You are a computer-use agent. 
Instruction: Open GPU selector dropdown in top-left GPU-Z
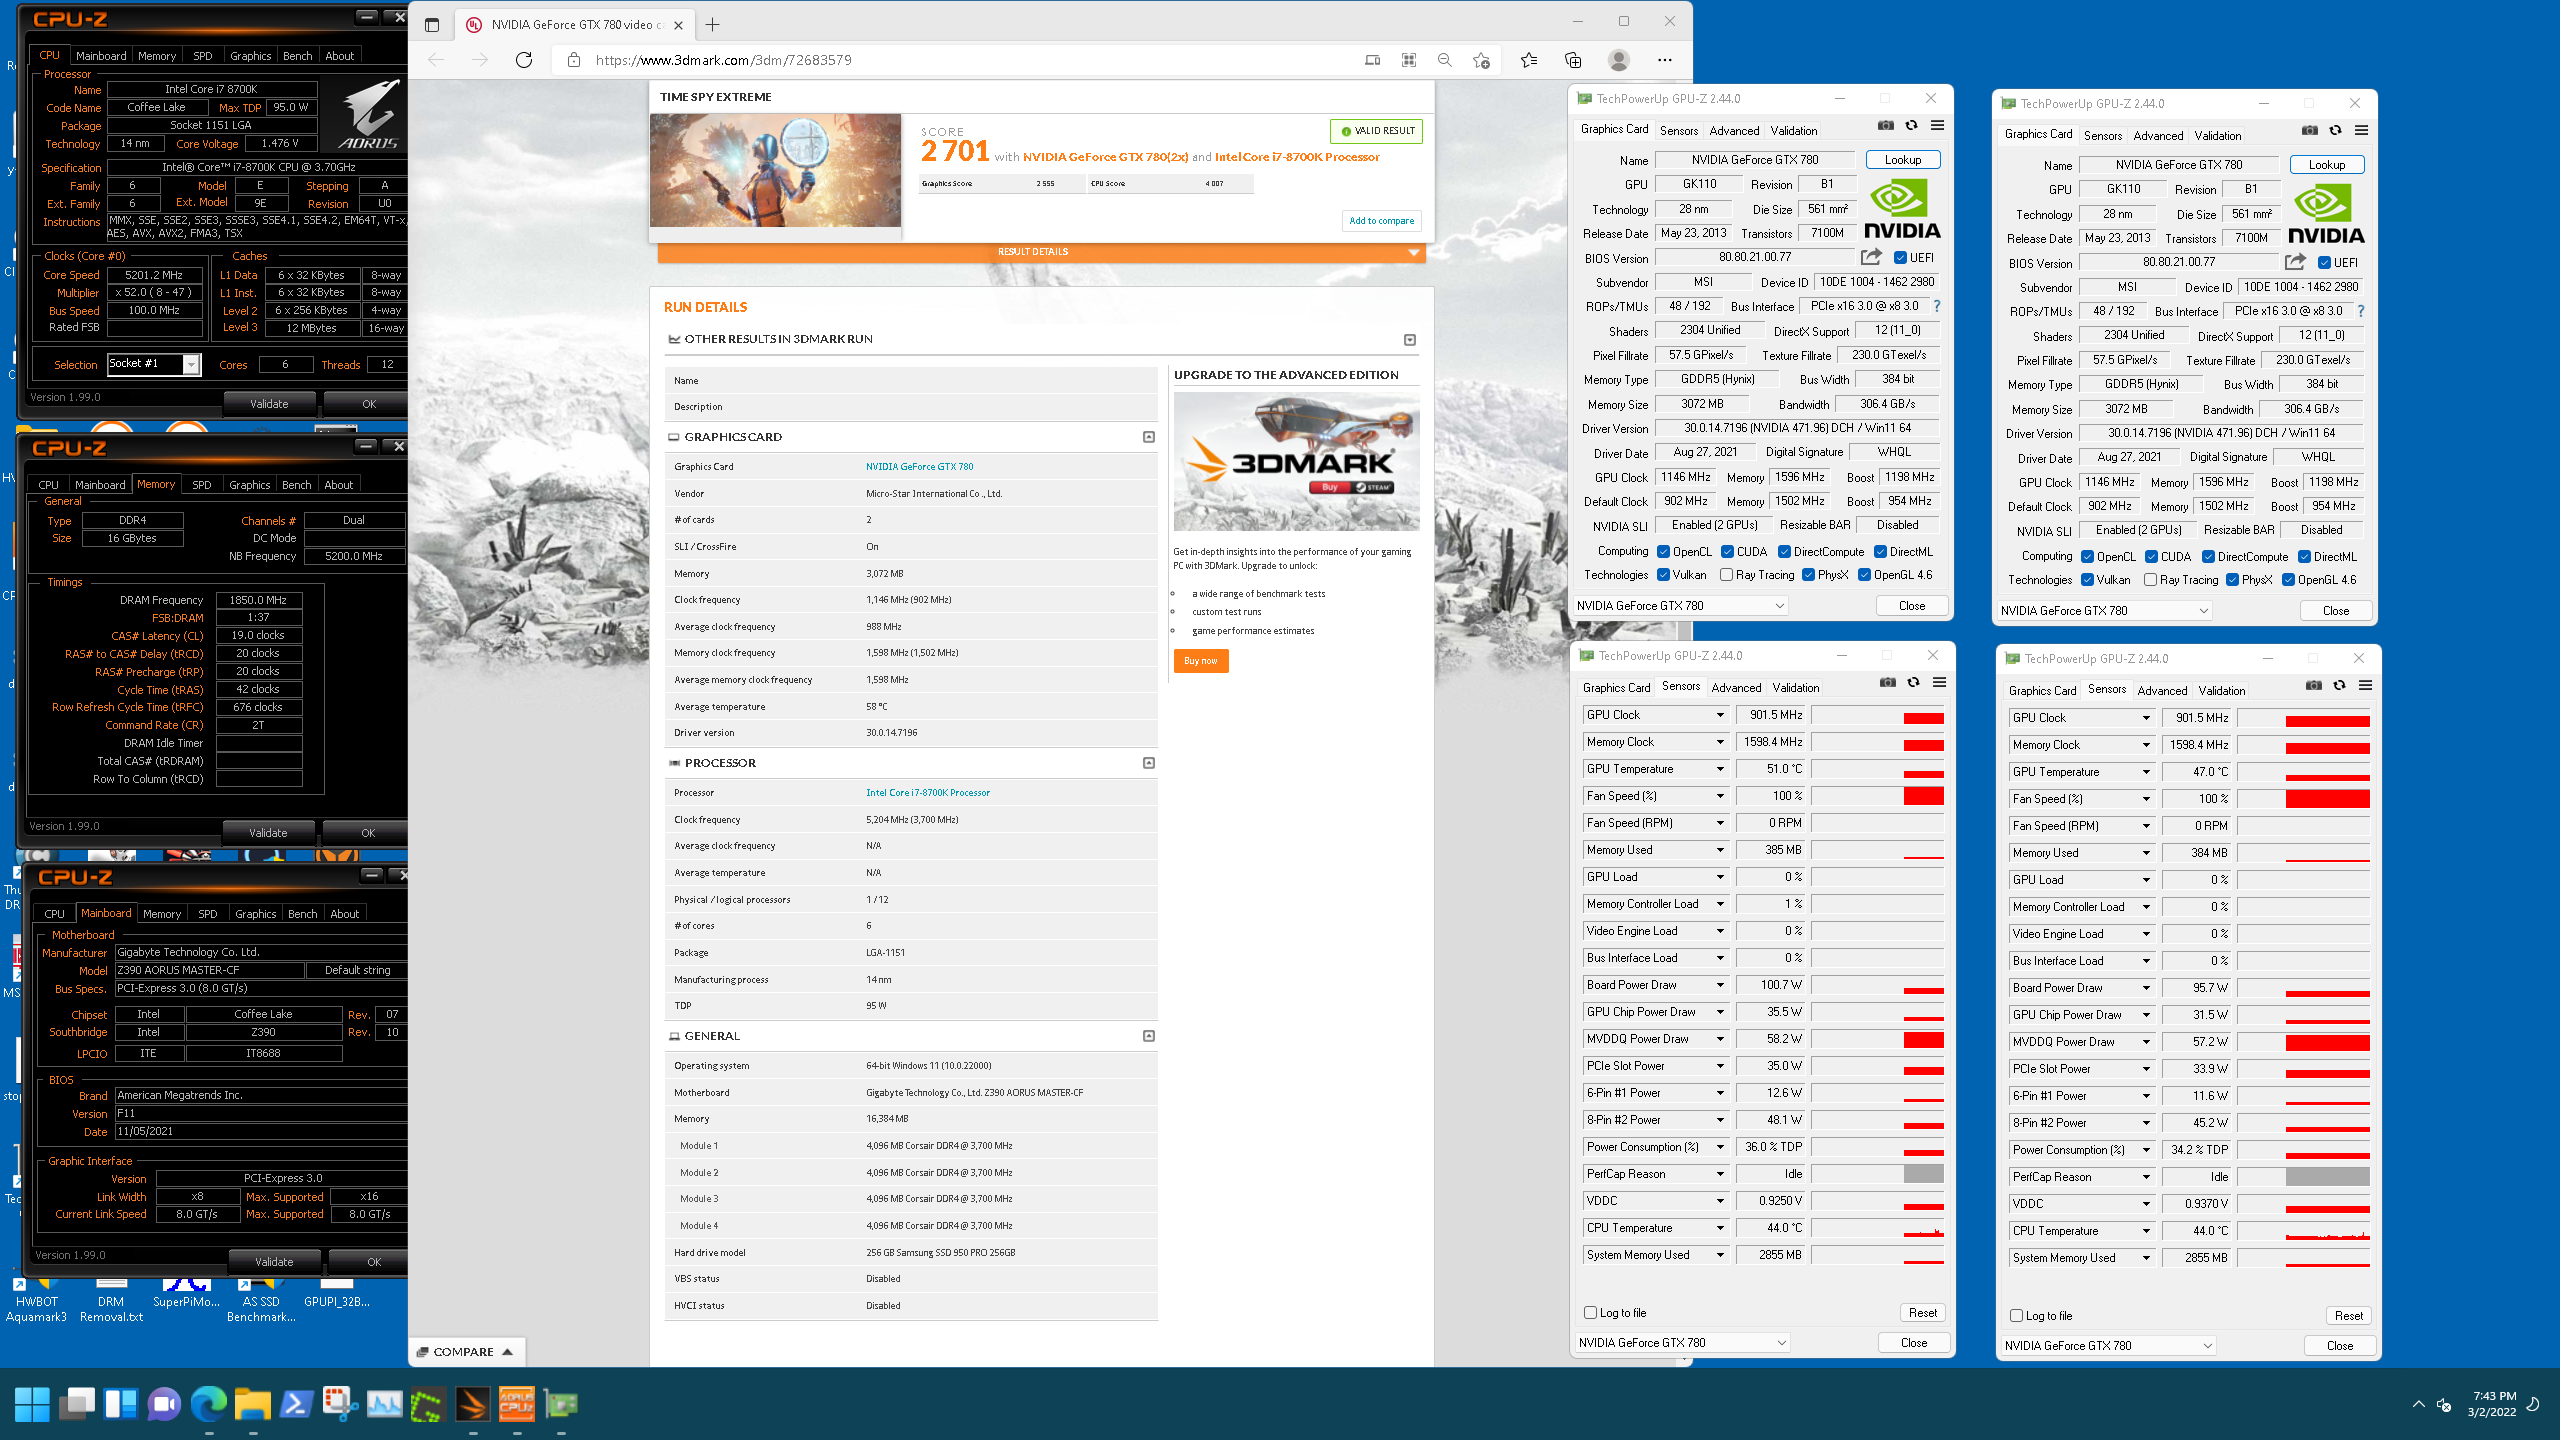[1680, 606]
